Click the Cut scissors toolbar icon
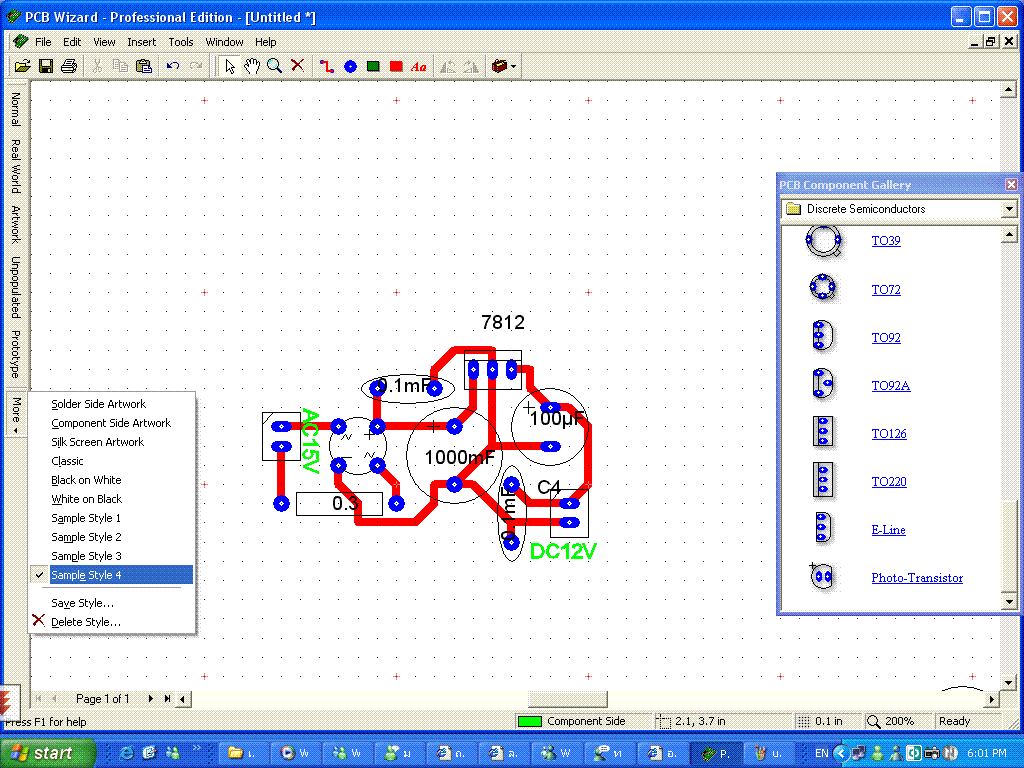This screenshot has width=1024, height=768. coord(97,66)
